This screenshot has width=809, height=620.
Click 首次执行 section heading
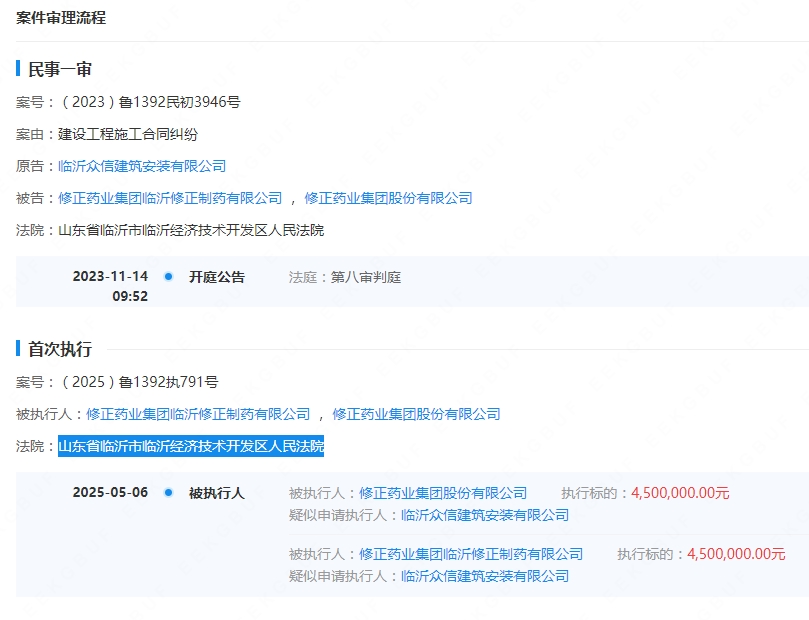click(x=60, y=349)
